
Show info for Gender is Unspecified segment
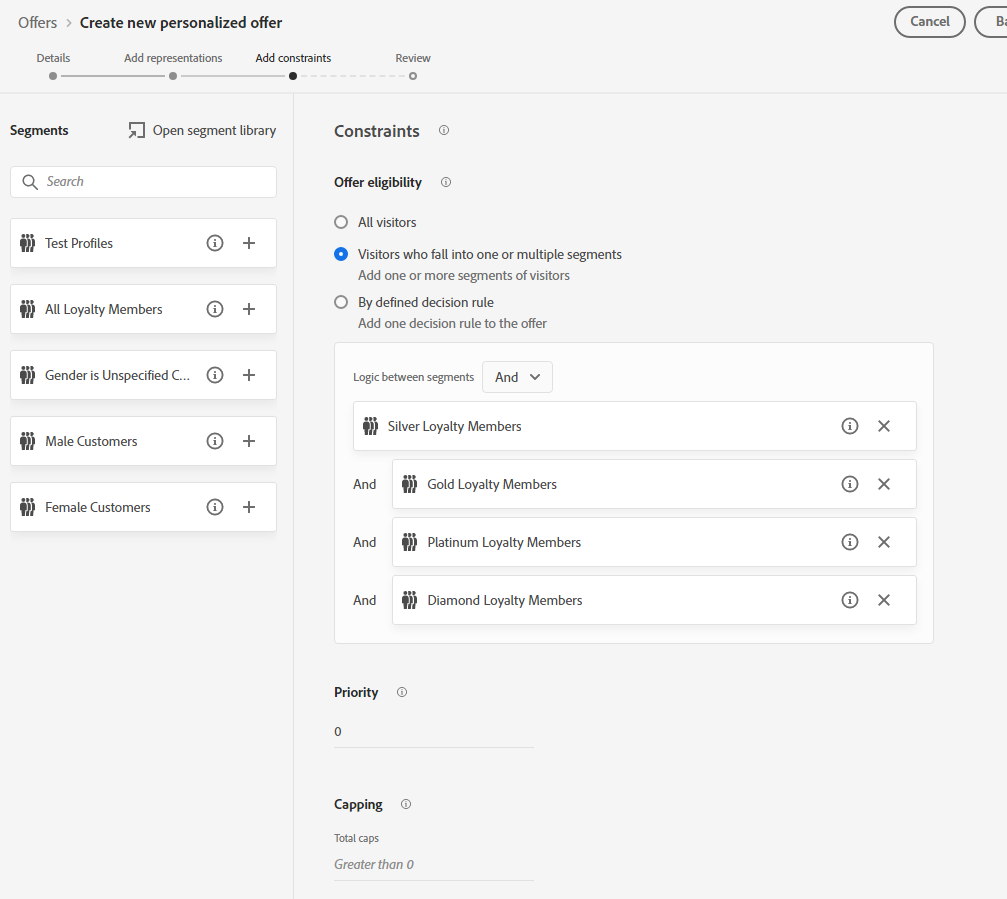click(215, 375)
